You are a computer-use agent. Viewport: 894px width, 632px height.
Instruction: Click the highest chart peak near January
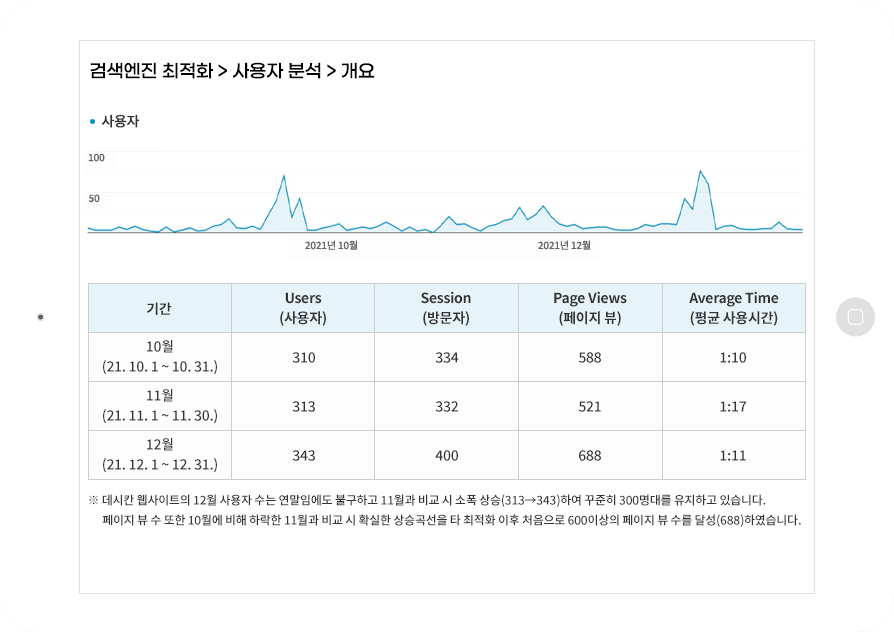[x=700, y=171]
